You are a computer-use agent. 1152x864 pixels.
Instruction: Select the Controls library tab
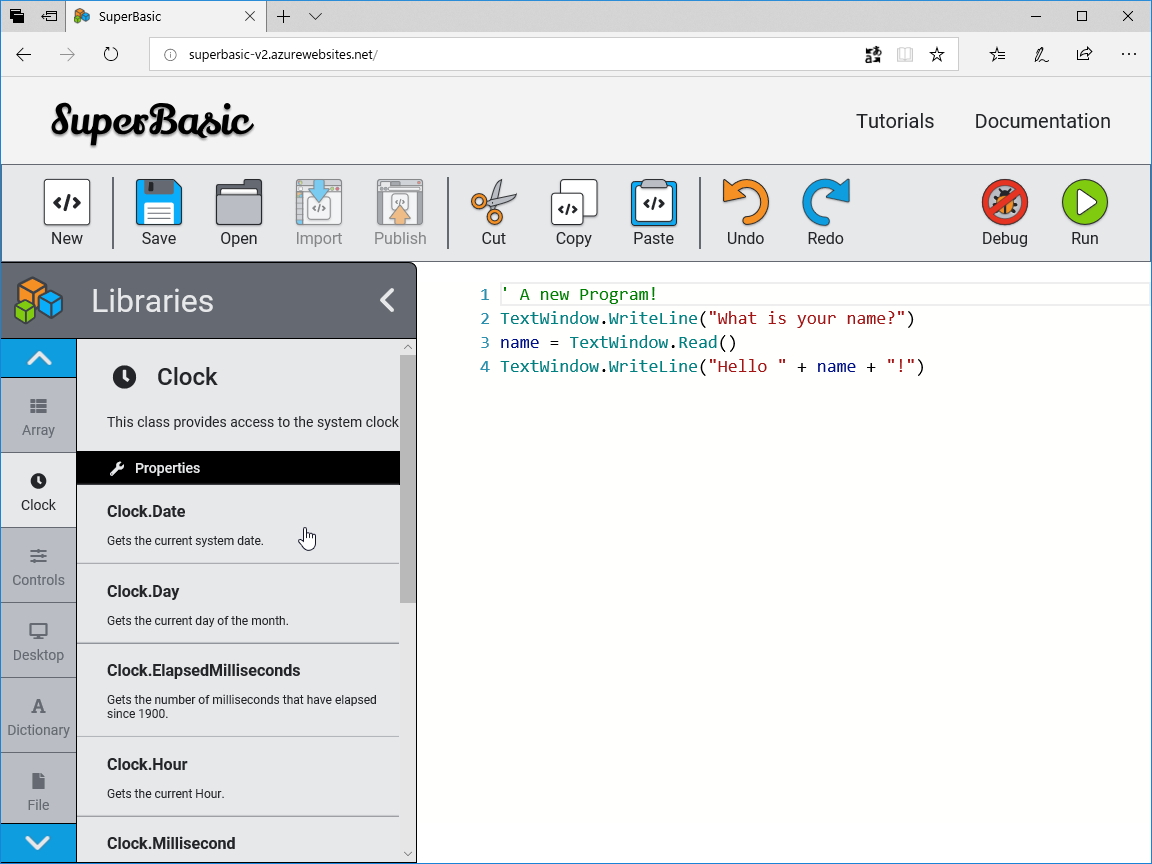[38, 566]
